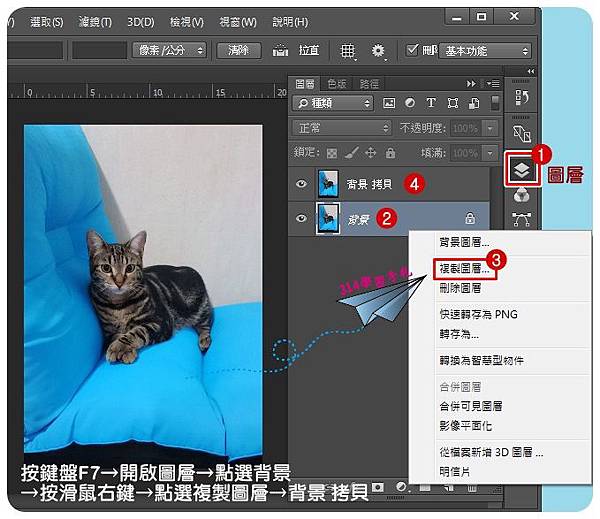The width and height of the screenshot is (600, 519).
Task: Open the History panel icon in dock
Action: 521,97
